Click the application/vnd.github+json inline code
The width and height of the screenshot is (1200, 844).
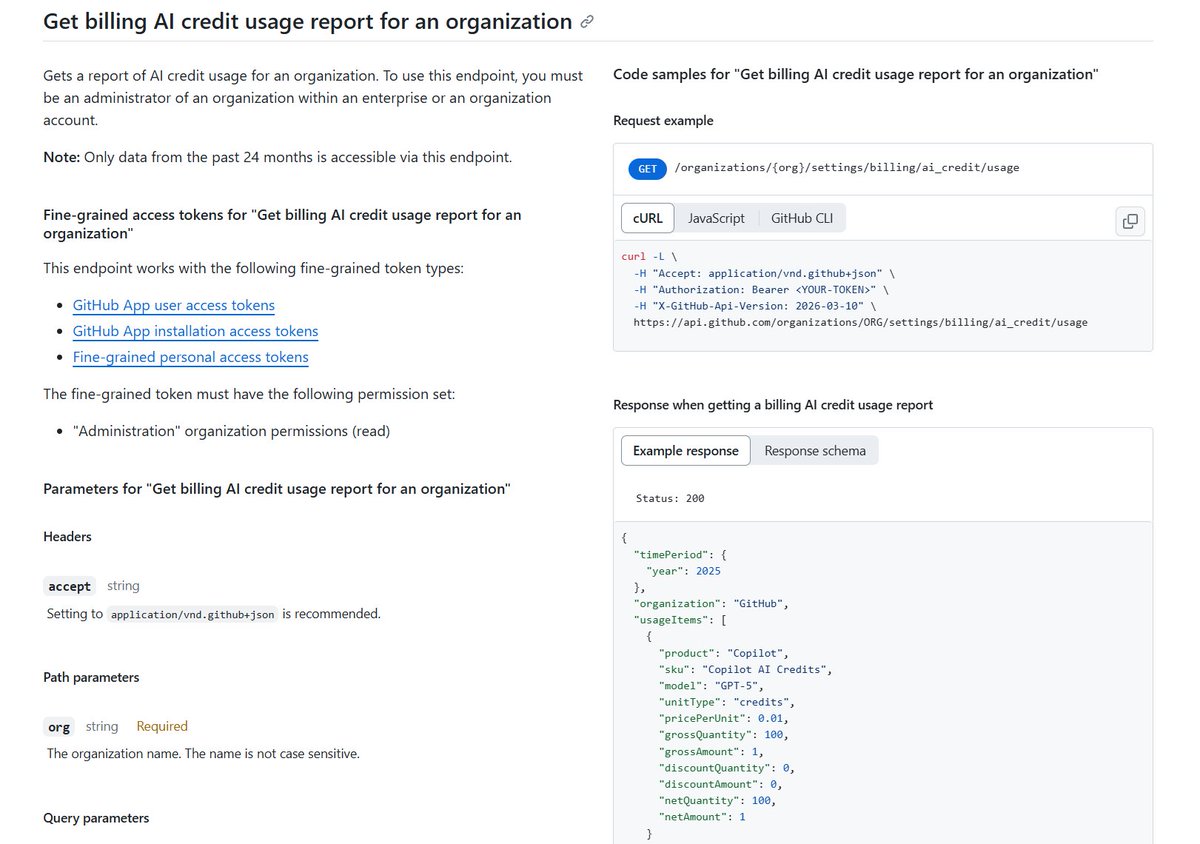(x=194, y=614)
